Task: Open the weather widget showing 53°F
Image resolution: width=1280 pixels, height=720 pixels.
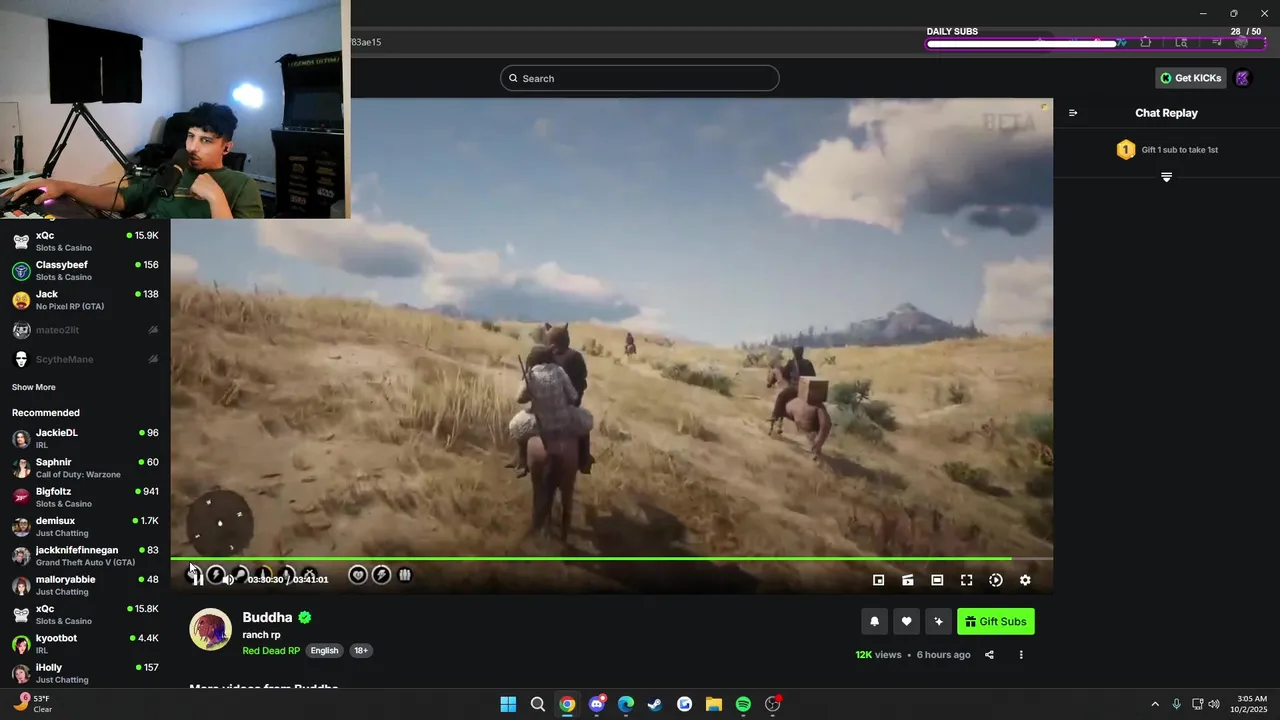Action: coord(33,704)
